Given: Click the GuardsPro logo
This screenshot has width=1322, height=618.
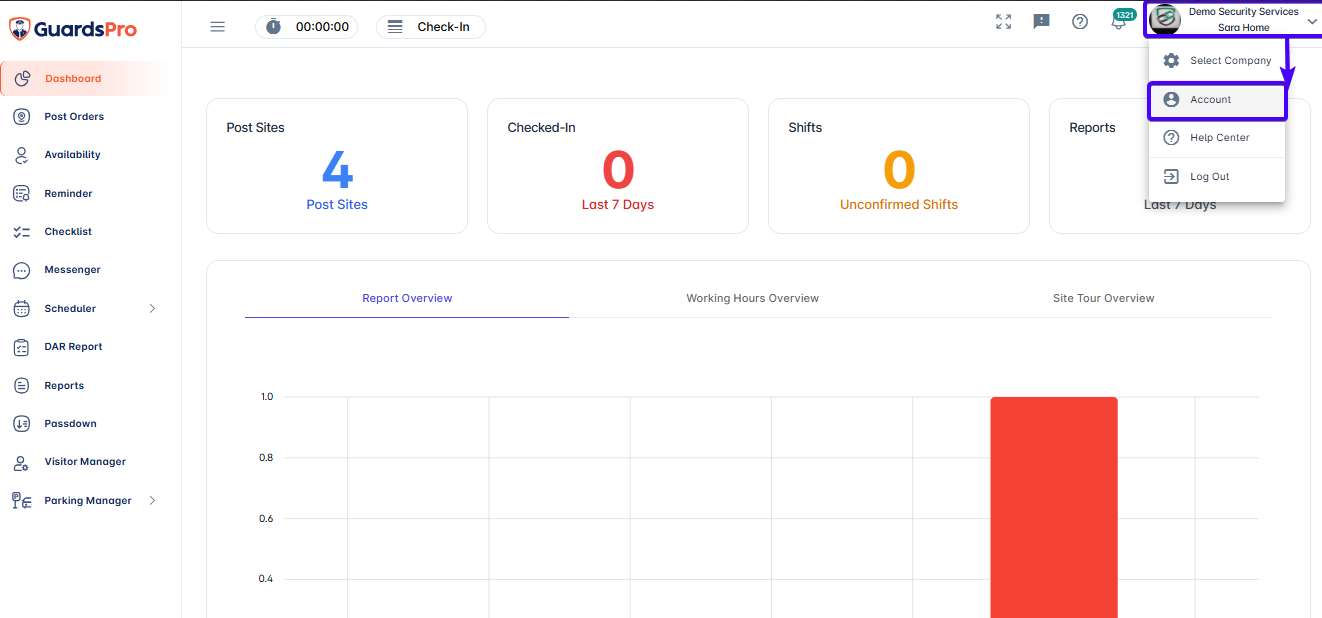Looking at the screenshot, I should [73, 28].
